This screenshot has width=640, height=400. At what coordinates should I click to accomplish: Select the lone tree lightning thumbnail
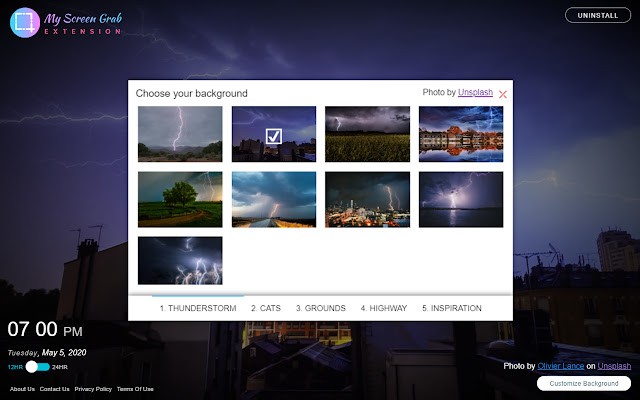coord(180,199)
